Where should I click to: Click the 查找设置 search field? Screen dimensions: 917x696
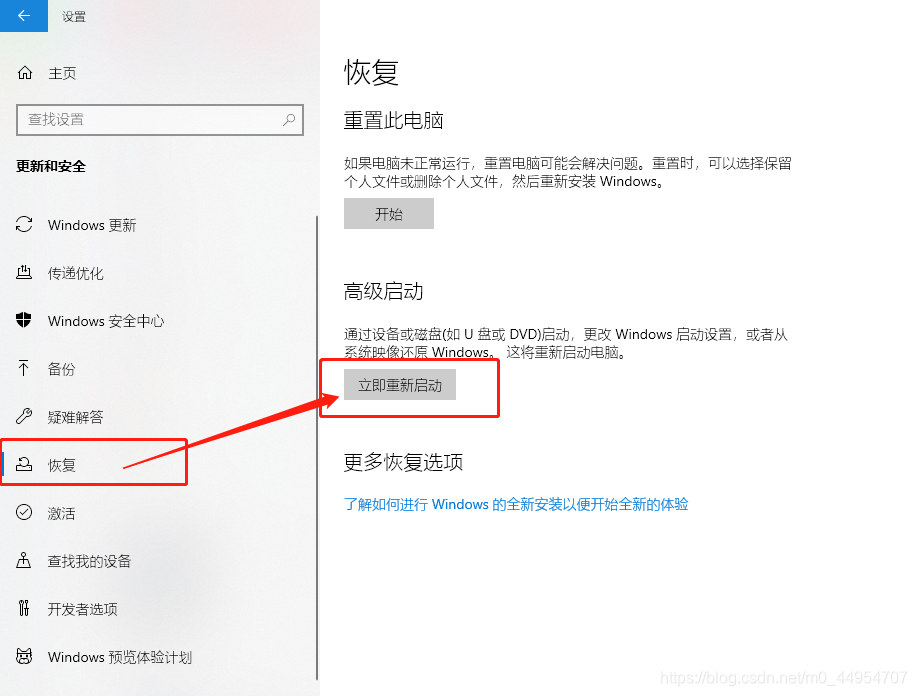(x=160, y=120)
